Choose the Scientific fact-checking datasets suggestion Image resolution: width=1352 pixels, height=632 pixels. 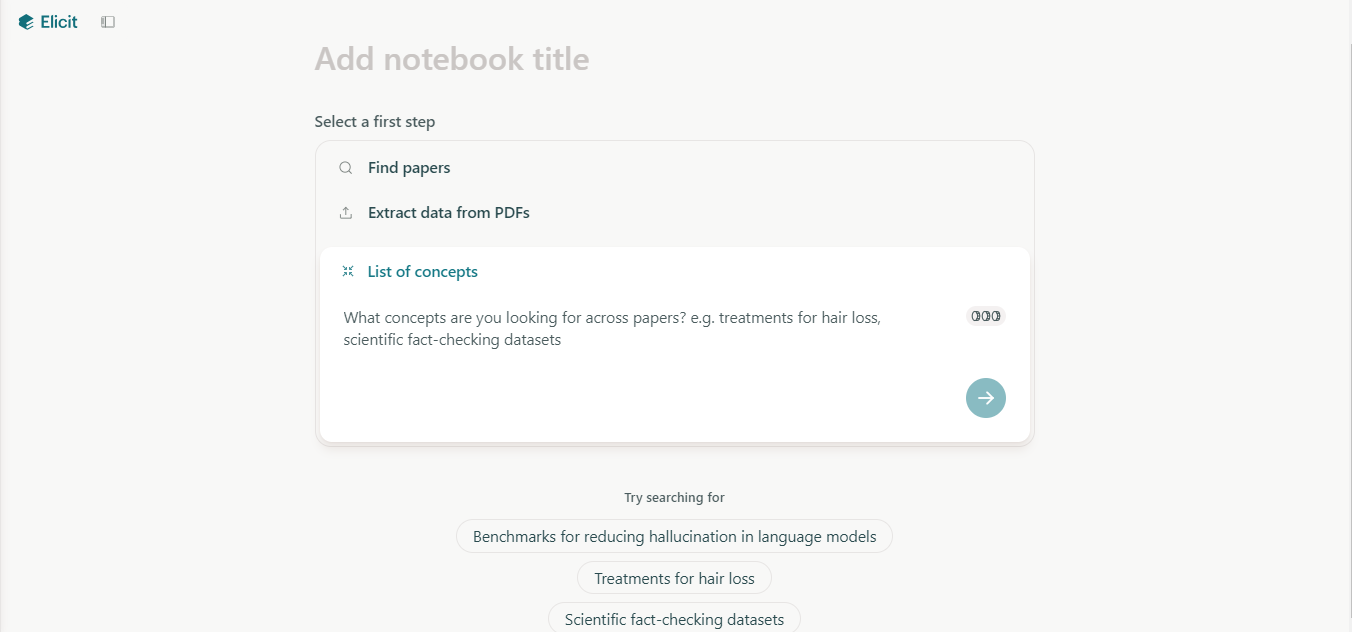pos(674,620)
